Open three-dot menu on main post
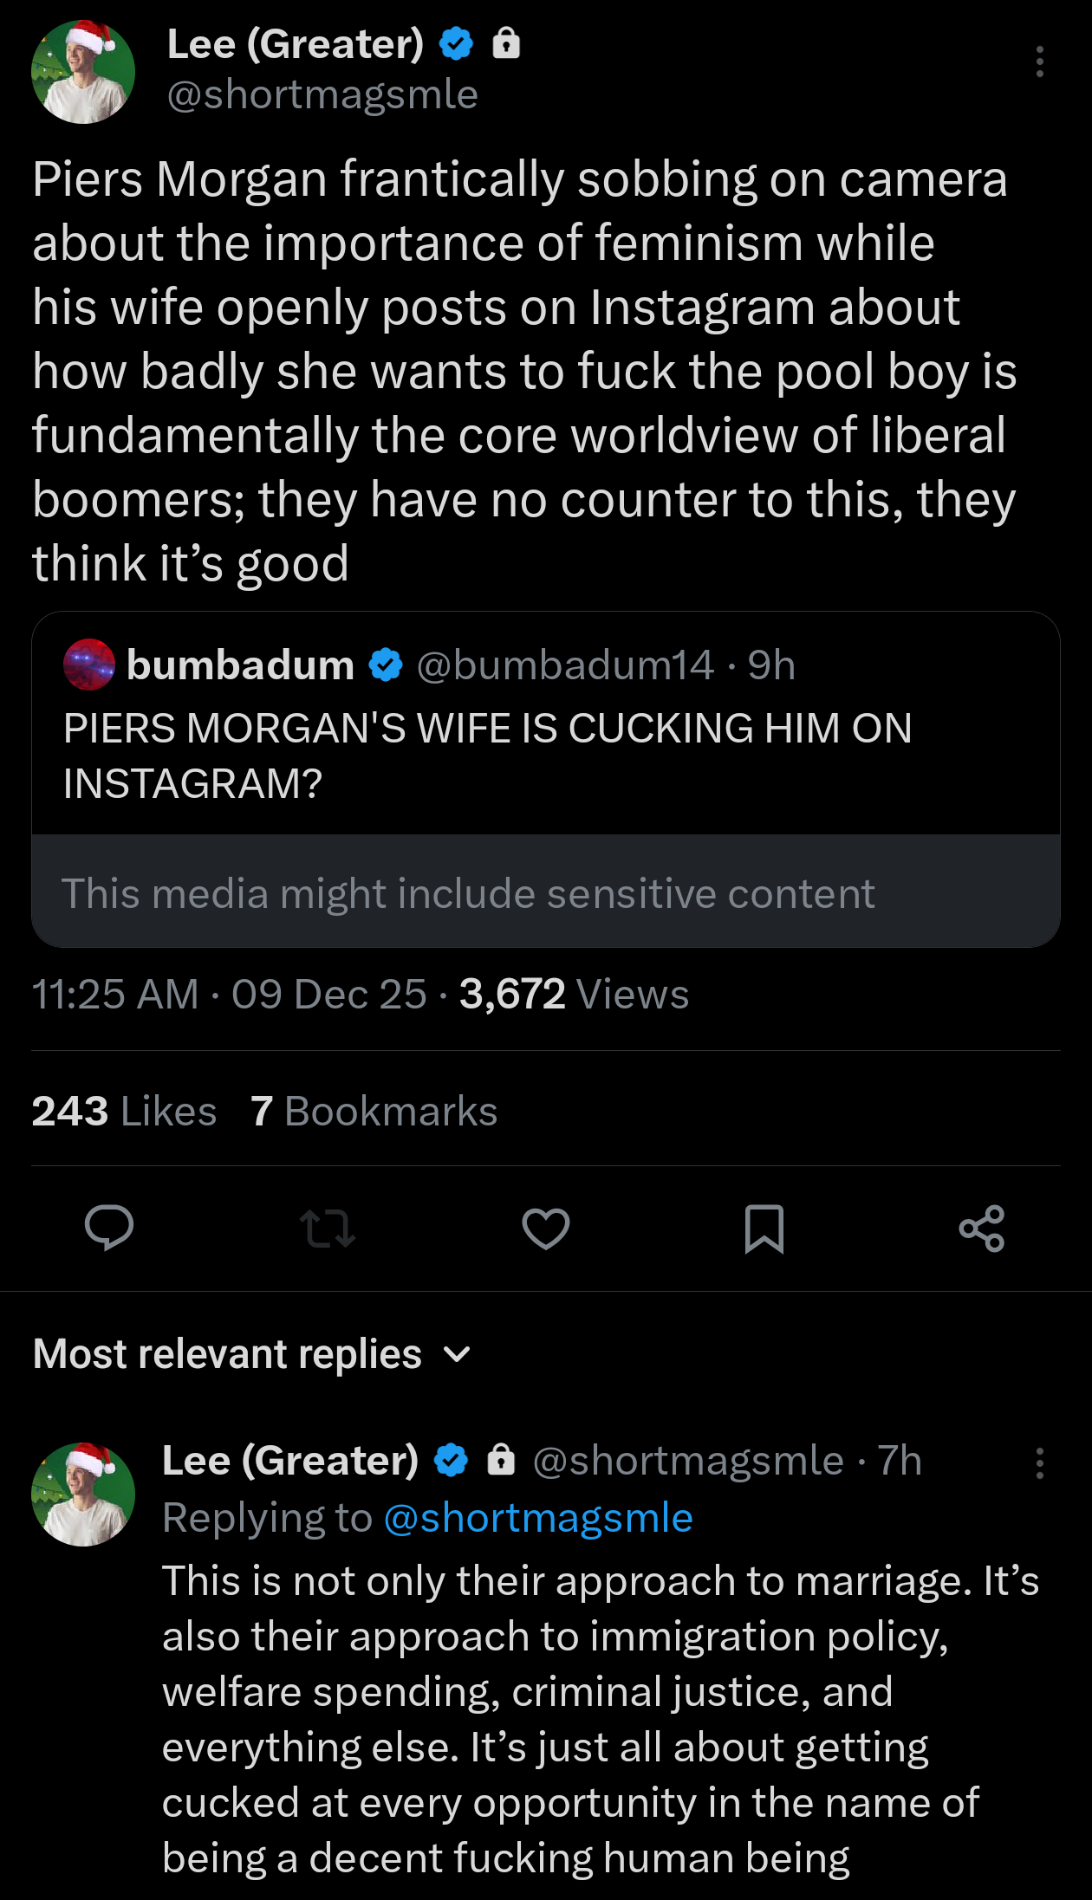The image size is (1092, 1900). 1040,62
